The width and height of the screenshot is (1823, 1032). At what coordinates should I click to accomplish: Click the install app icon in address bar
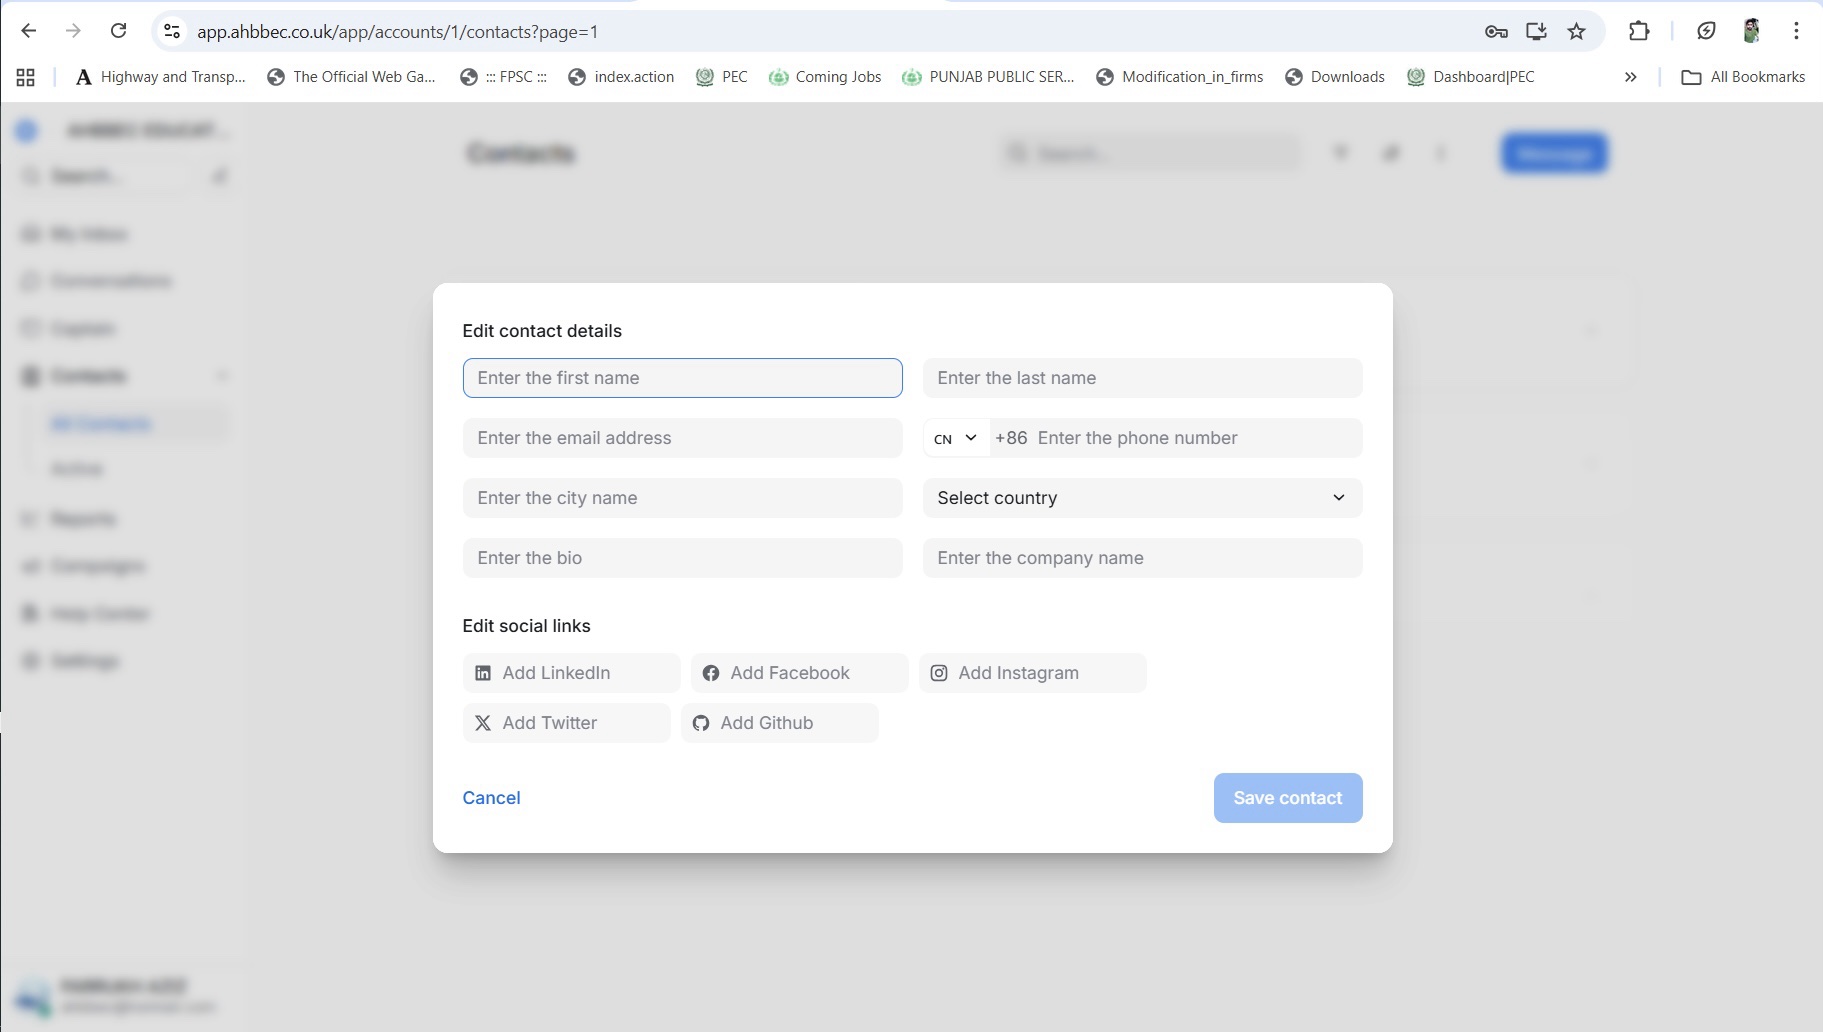pos(1536,31)
